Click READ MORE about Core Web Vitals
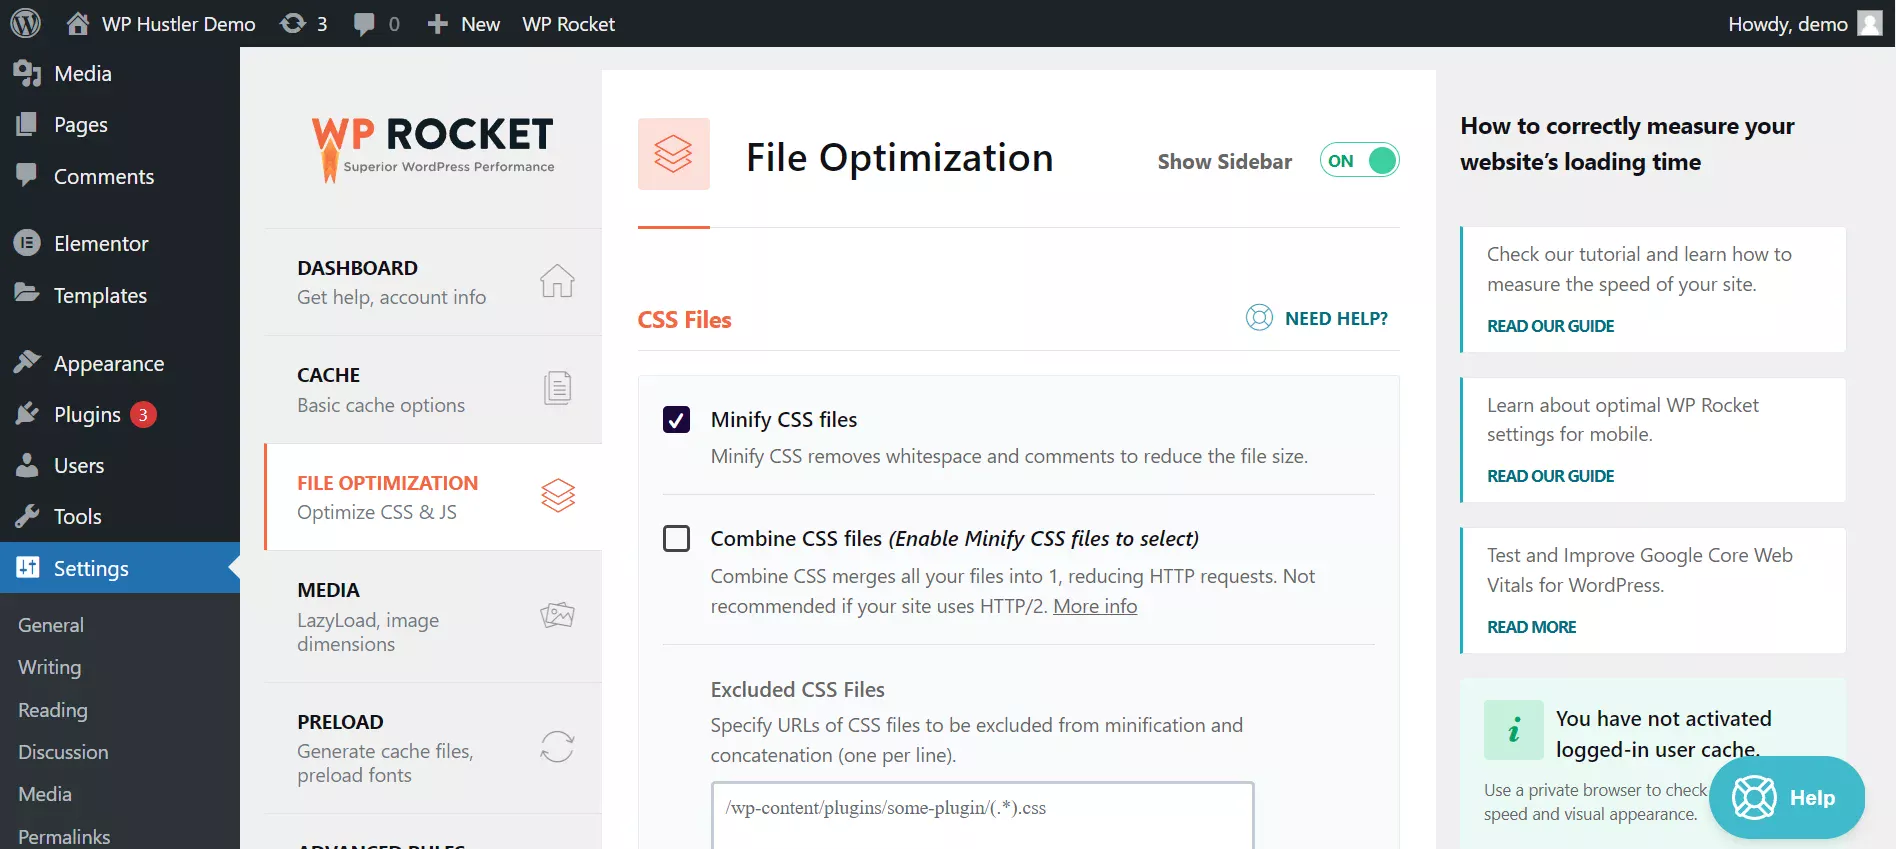The image size is (1896, 849). (x=1531, y=627)
